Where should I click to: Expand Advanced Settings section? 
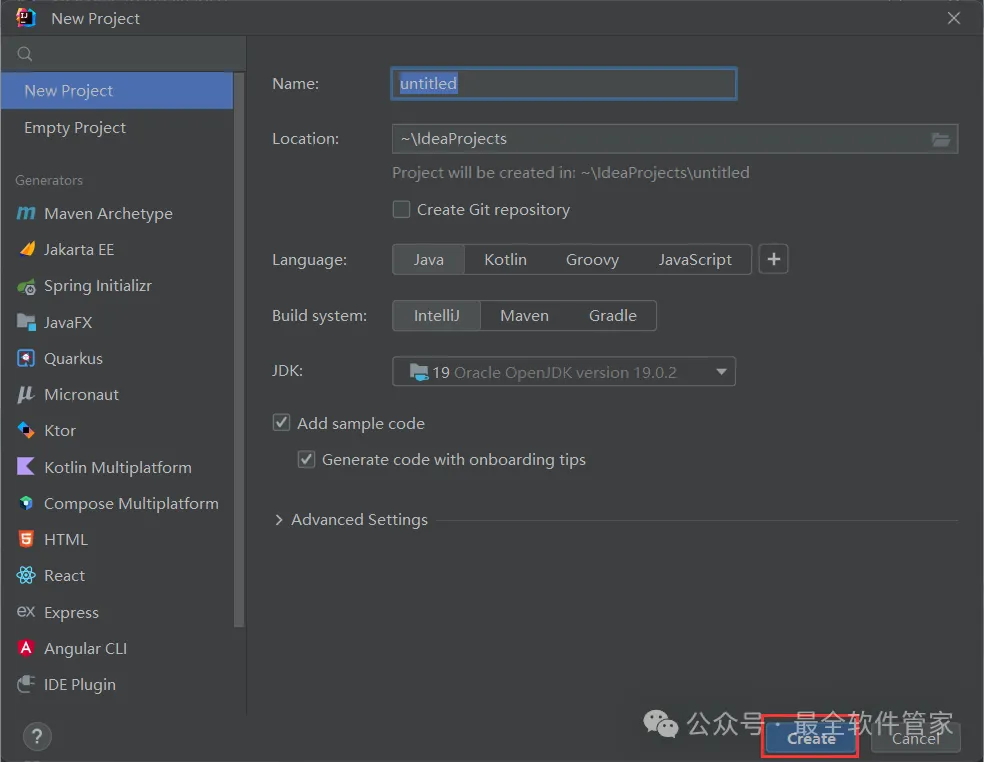[x=279, y=520]
